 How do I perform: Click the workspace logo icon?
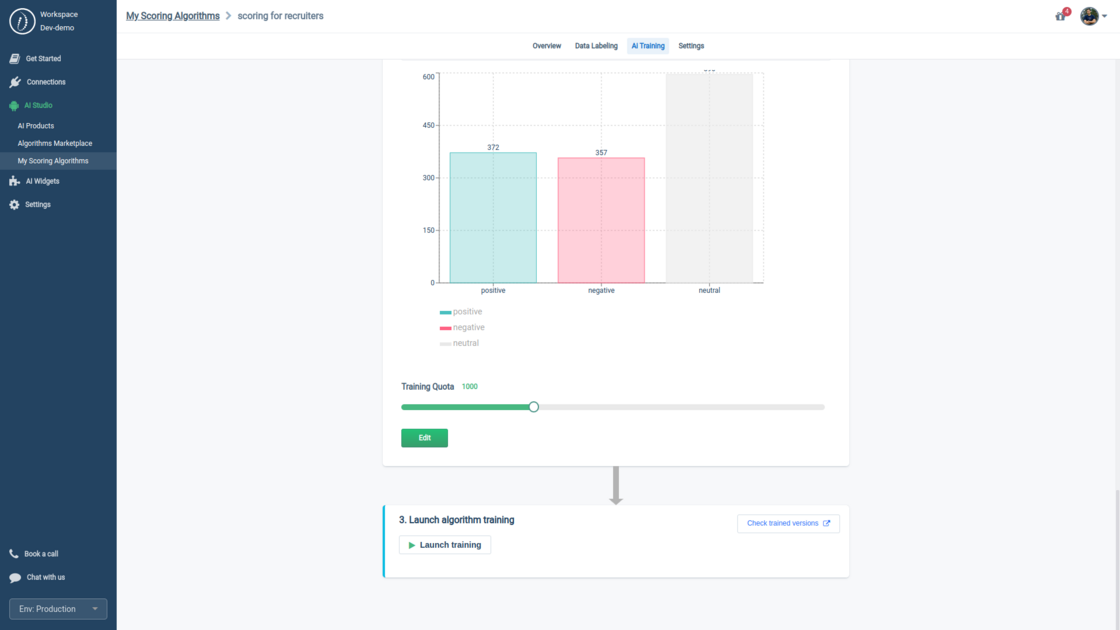coord(22,21)
